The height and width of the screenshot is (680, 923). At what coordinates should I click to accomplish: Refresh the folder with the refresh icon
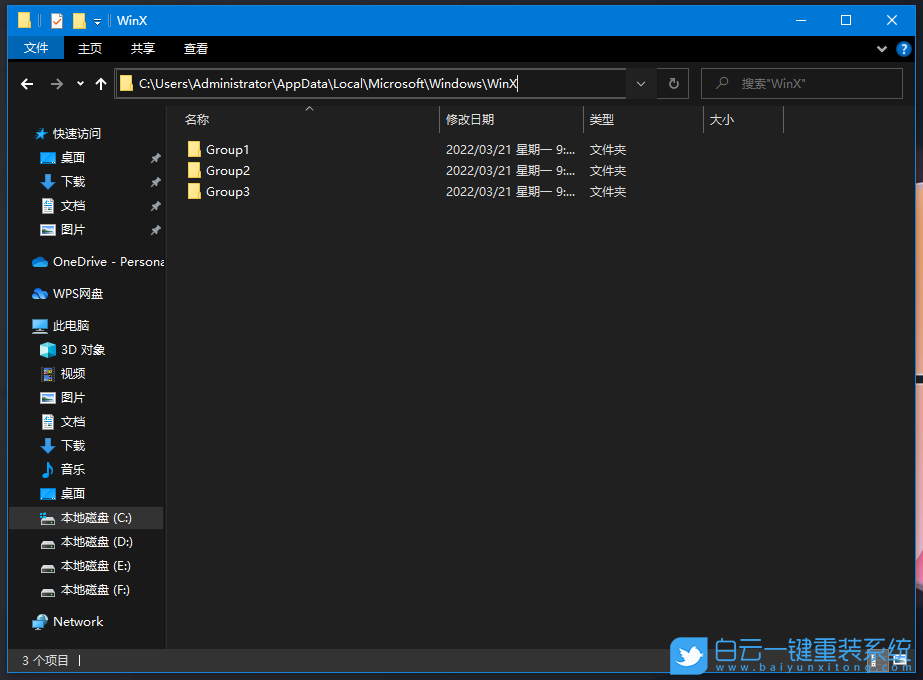[x=671, y=84]
